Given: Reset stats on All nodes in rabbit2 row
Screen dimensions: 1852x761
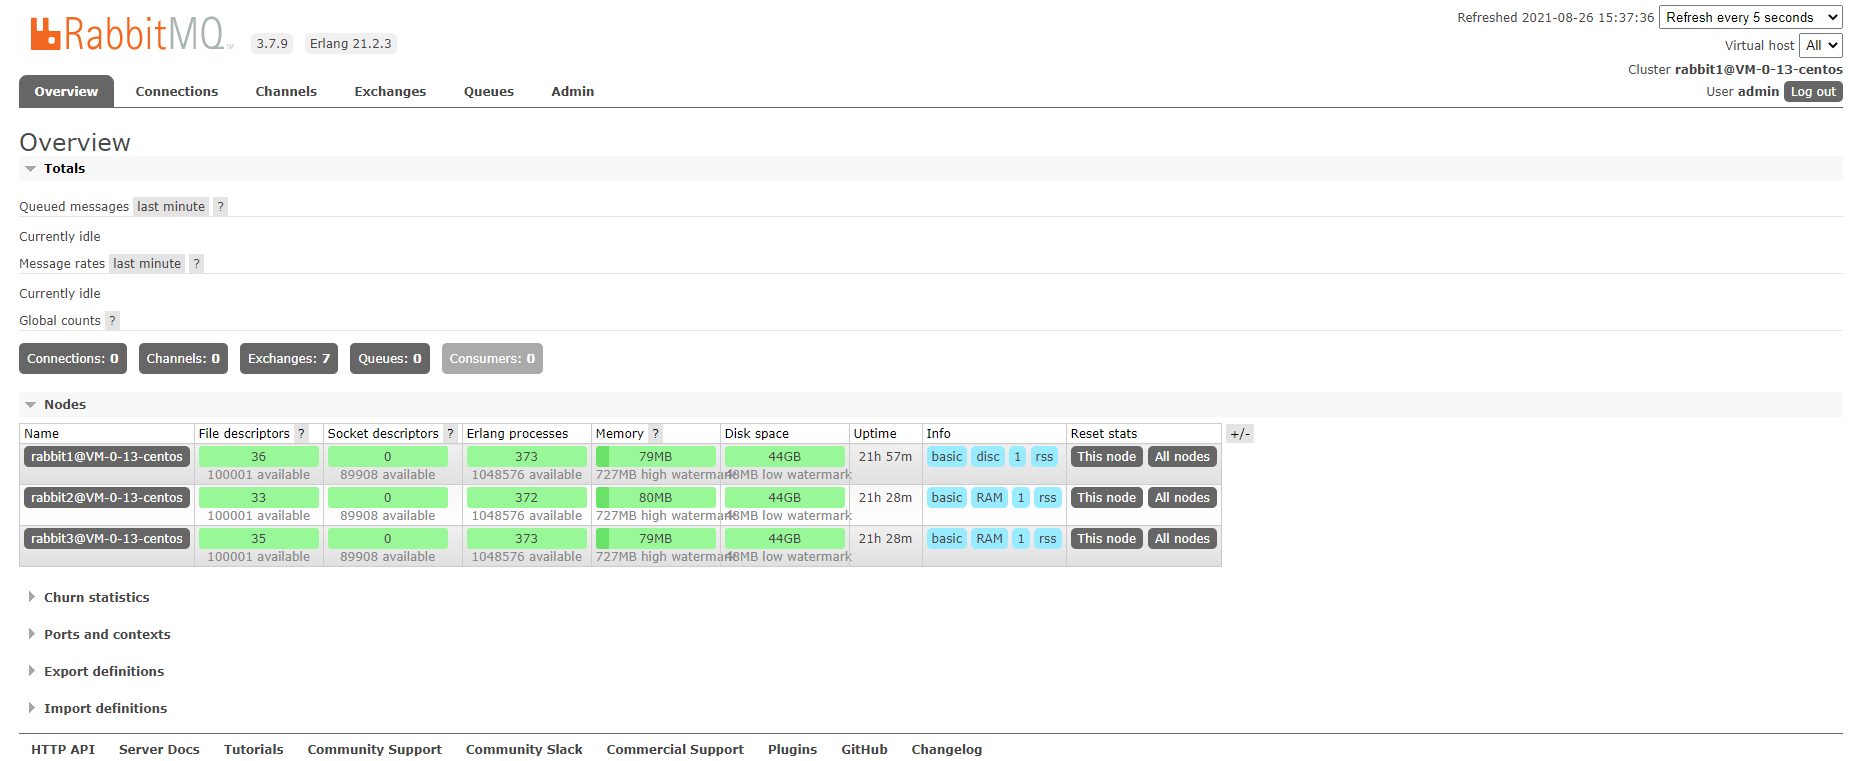Looking at the screenshot, I should pos(1182,498).
